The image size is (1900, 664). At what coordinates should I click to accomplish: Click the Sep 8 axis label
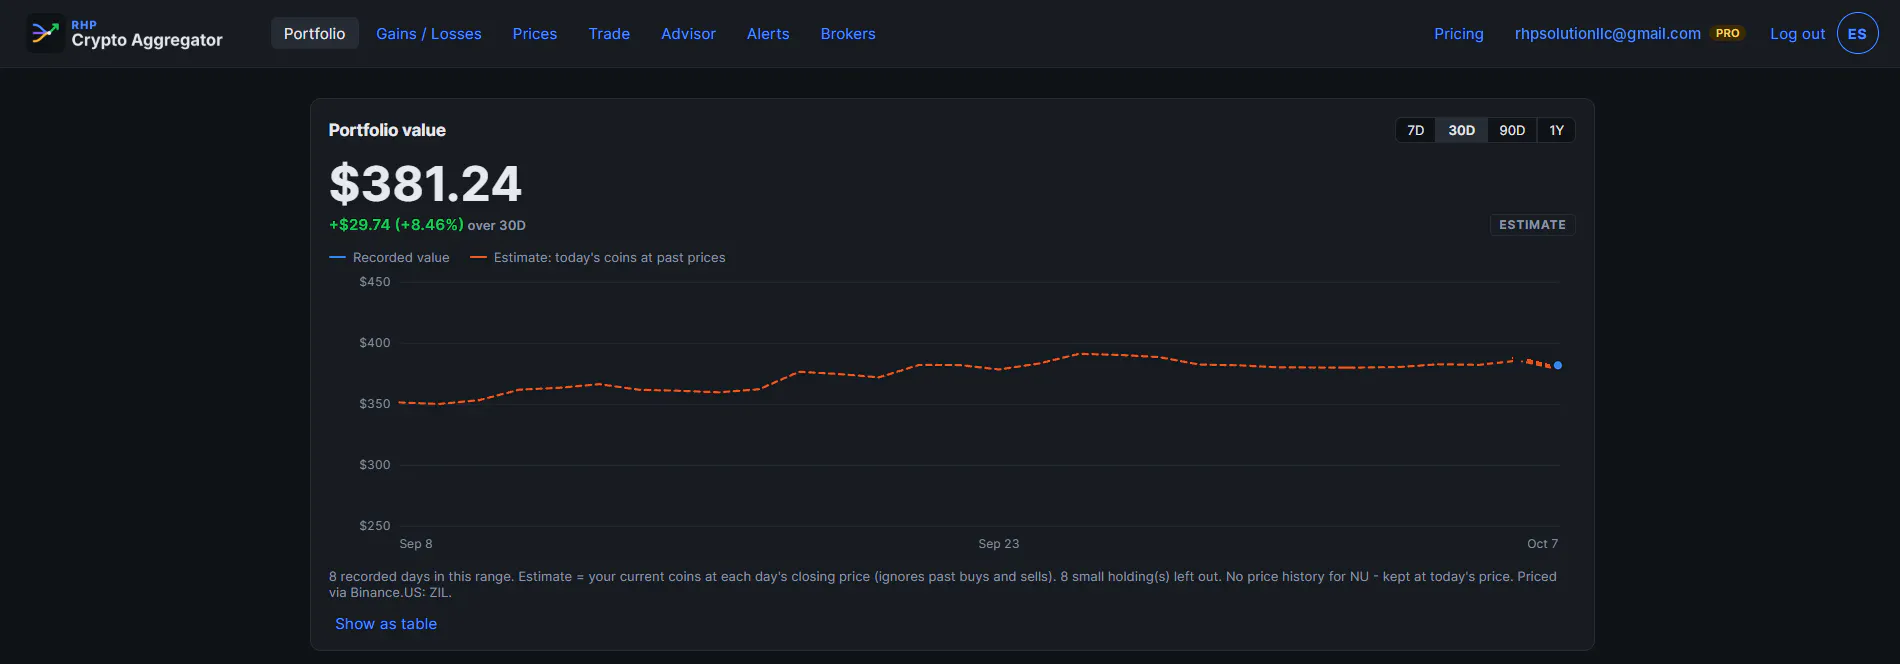416,543
